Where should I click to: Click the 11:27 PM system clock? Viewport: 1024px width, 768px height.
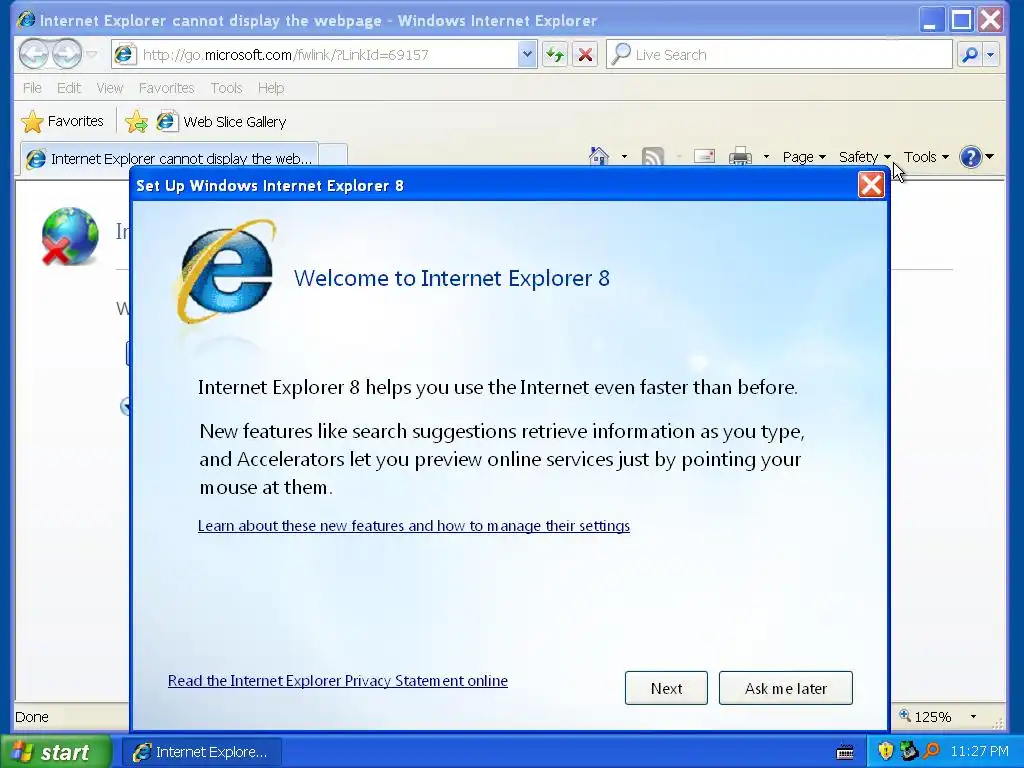[x=980, y=751]
